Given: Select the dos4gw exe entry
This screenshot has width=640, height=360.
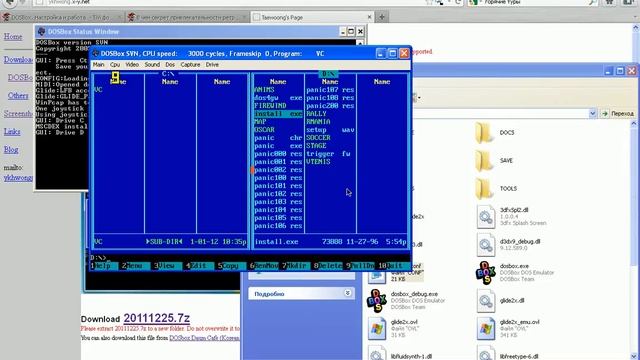Looking at the screenshot, I should [278, 98].
